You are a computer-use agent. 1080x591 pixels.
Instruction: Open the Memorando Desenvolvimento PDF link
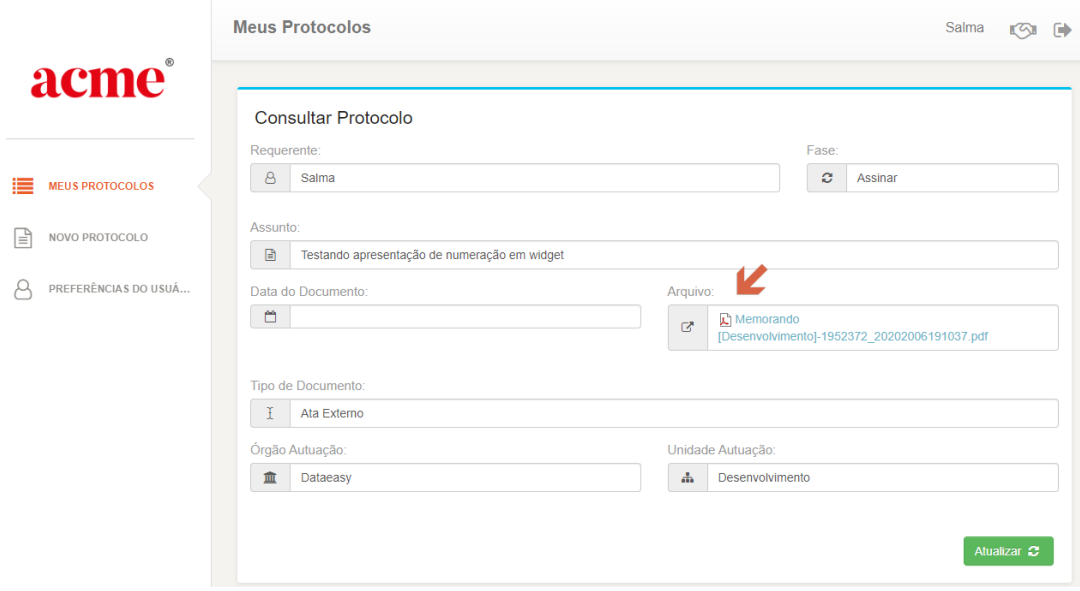tap(853, 328)
